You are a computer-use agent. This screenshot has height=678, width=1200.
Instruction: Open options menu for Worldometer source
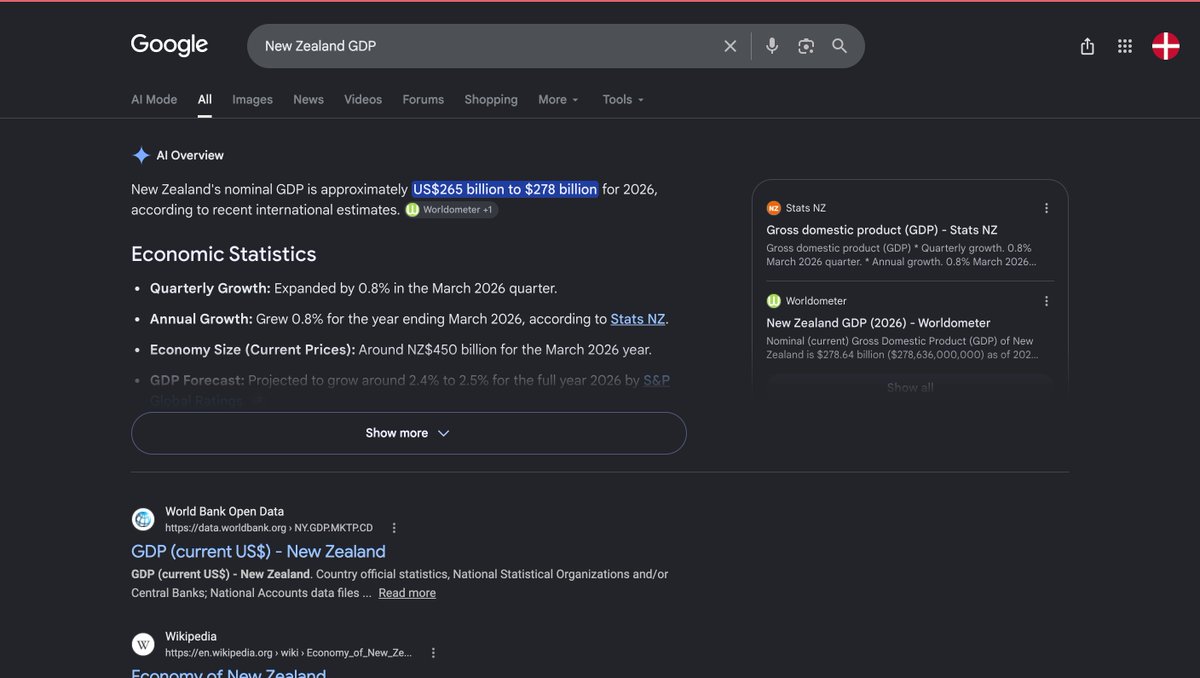(x=1047, y=301)
